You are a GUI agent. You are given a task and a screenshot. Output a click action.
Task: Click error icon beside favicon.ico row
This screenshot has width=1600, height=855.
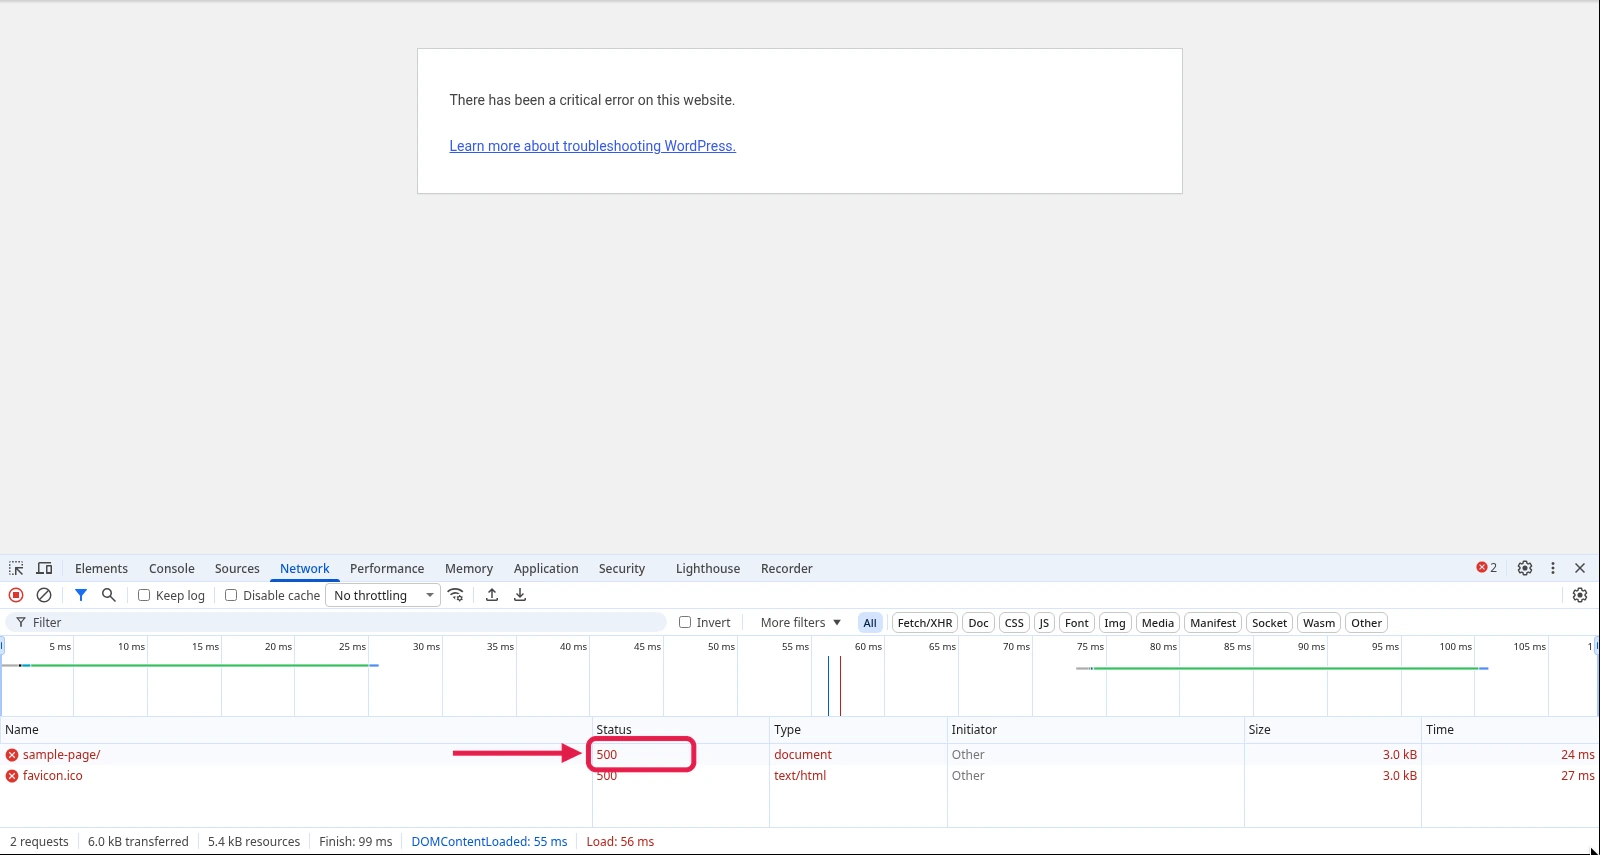[12, 776]
